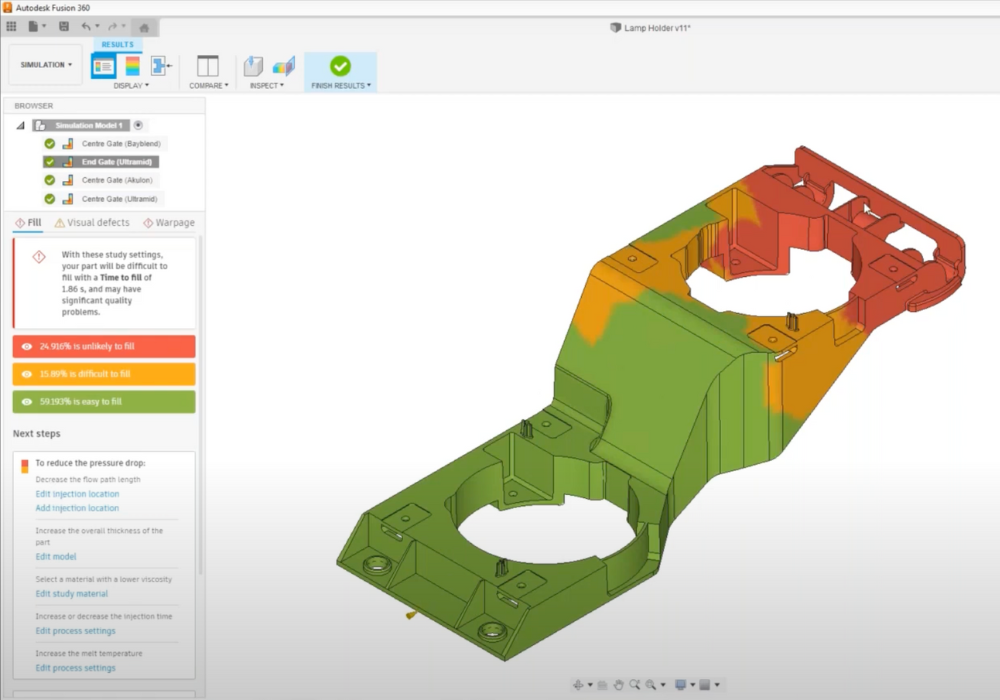1000x700 pixels.
Task: Expand the INSPECT menu dropdown
Action: 267,85
